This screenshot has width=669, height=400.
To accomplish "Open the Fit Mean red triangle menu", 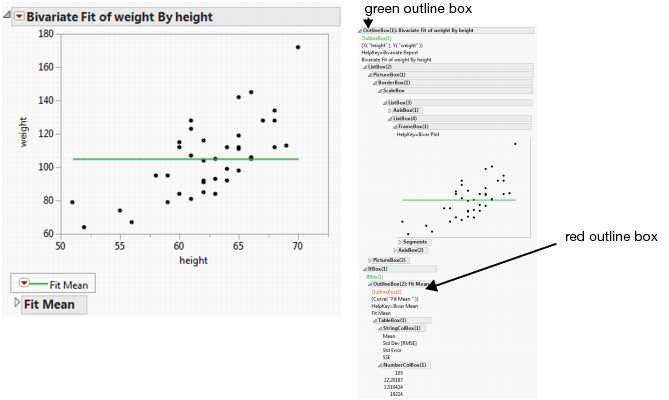I will coord(25,284).
